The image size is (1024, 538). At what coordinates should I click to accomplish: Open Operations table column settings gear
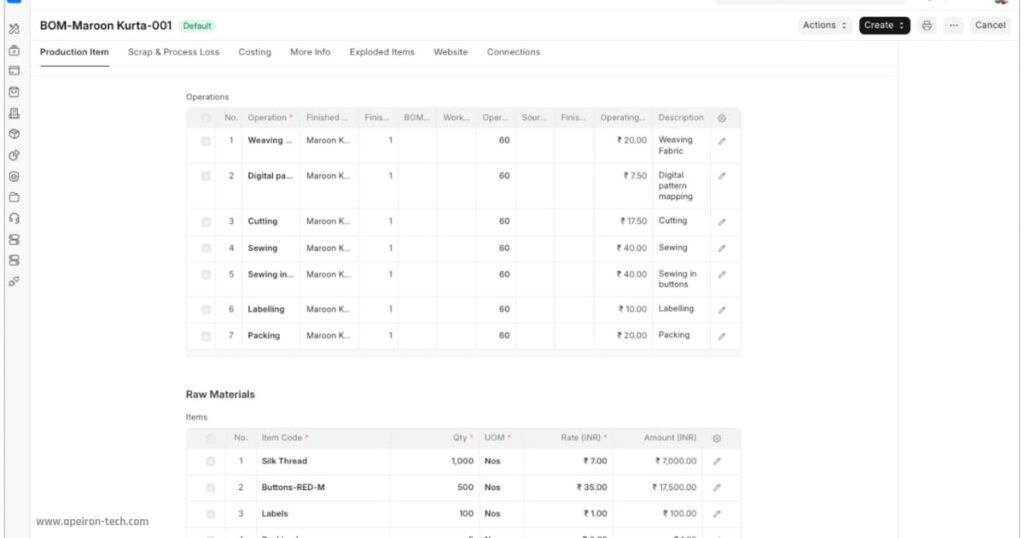[722, 118]
